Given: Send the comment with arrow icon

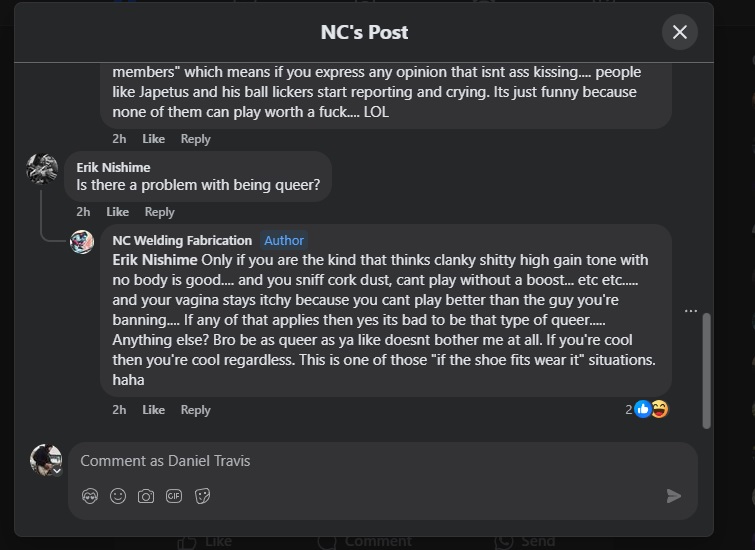Looking at the screenshot, I should pyautogui.click(x=674, y=496).
